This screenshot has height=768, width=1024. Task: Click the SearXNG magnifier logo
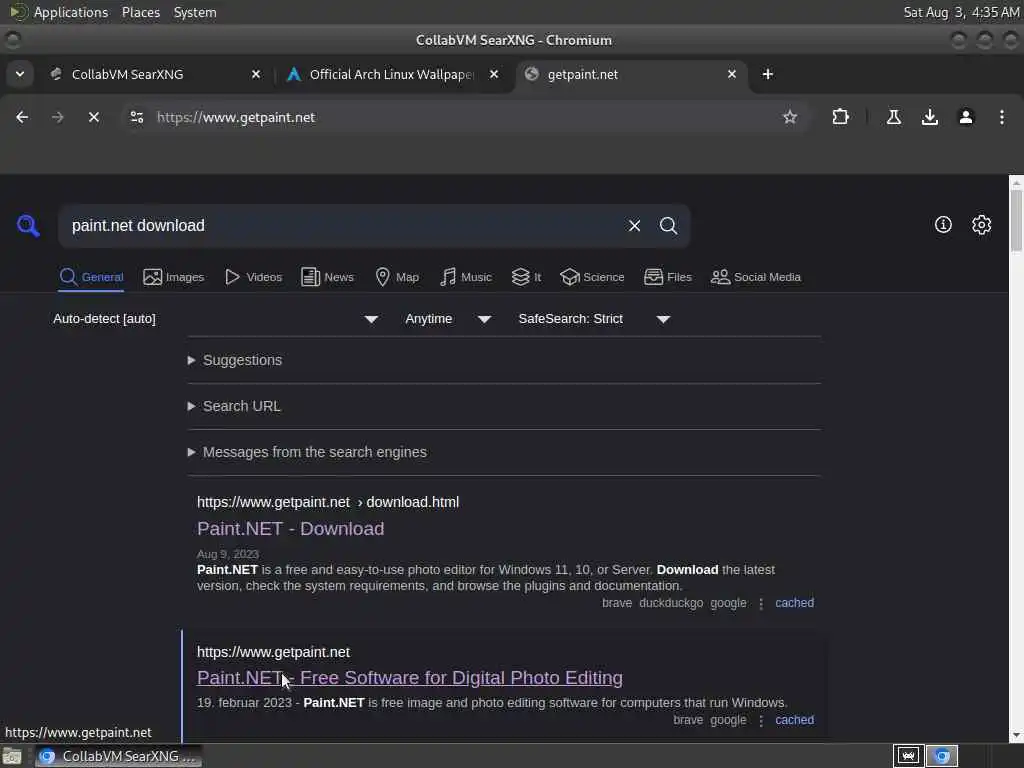(28, 226)
